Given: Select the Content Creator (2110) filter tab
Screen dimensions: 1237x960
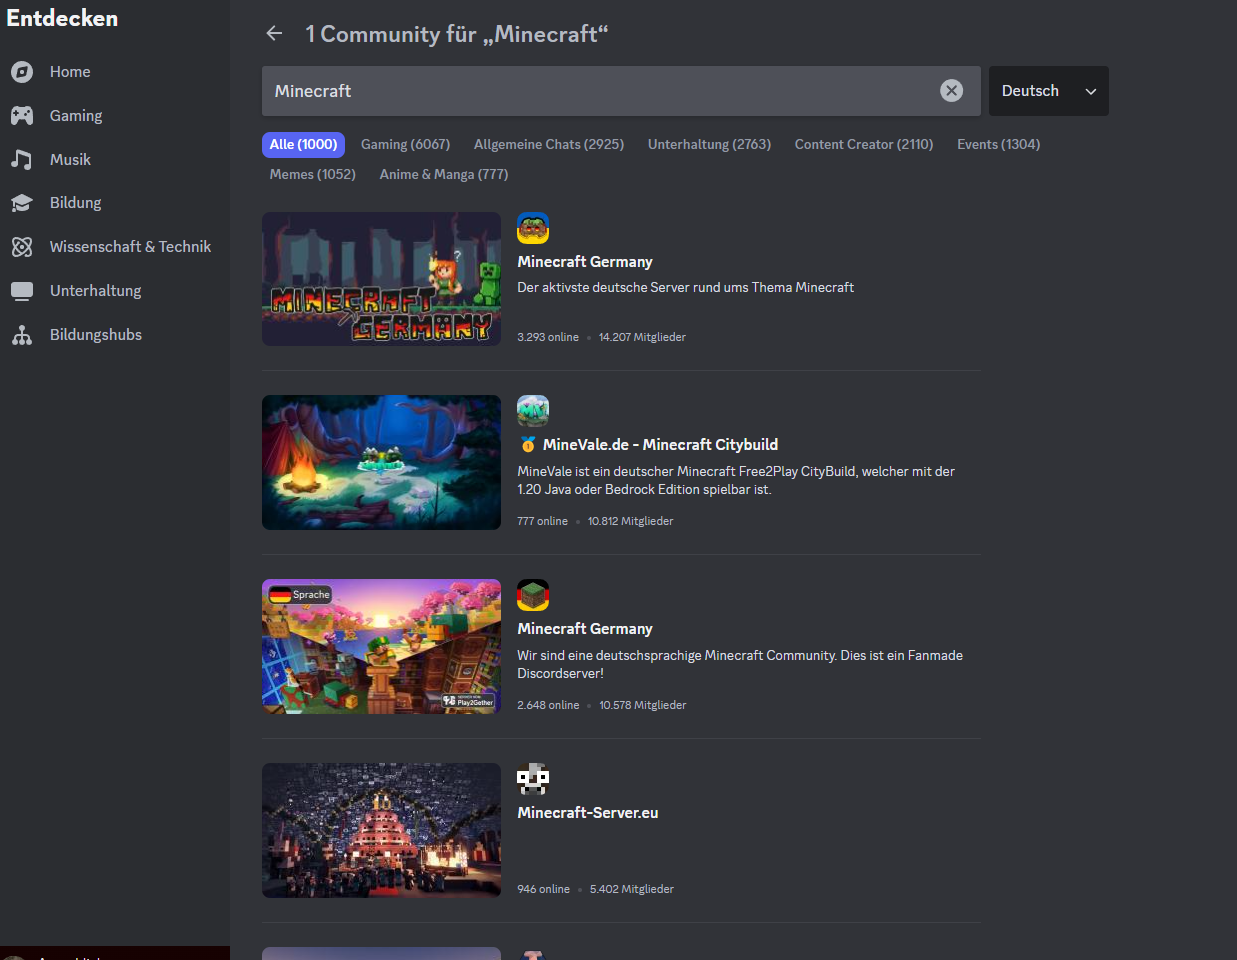Looking at the screenshot, I should [x=864, y=145].
